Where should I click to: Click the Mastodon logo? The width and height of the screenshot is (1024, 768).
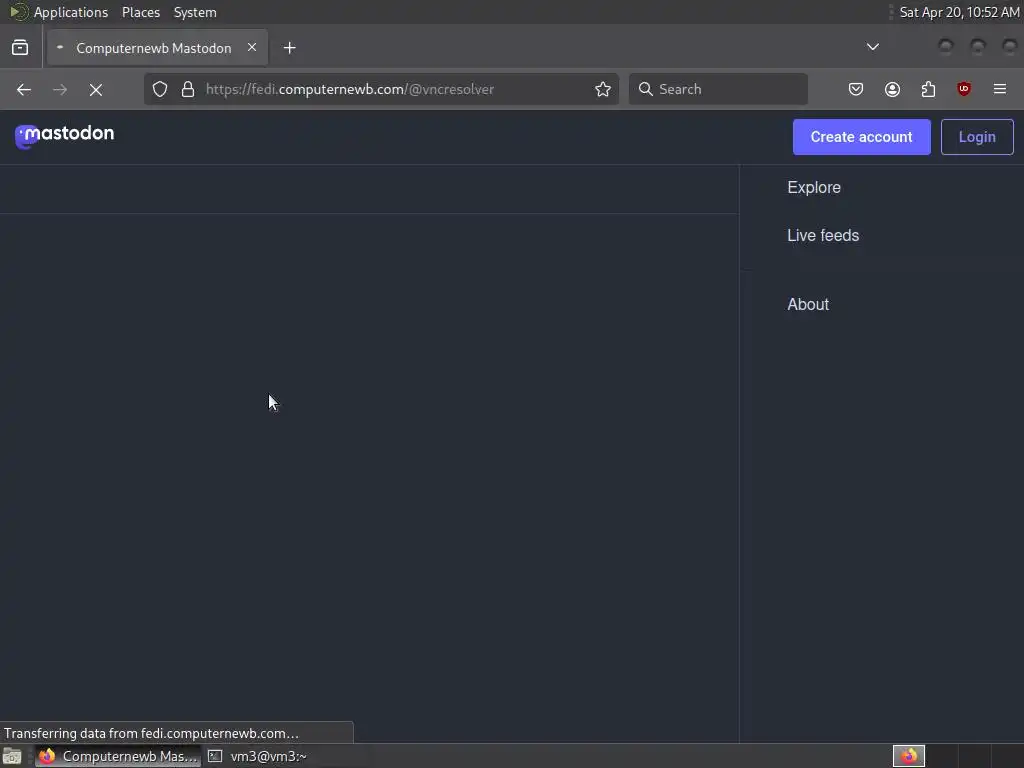64,136
